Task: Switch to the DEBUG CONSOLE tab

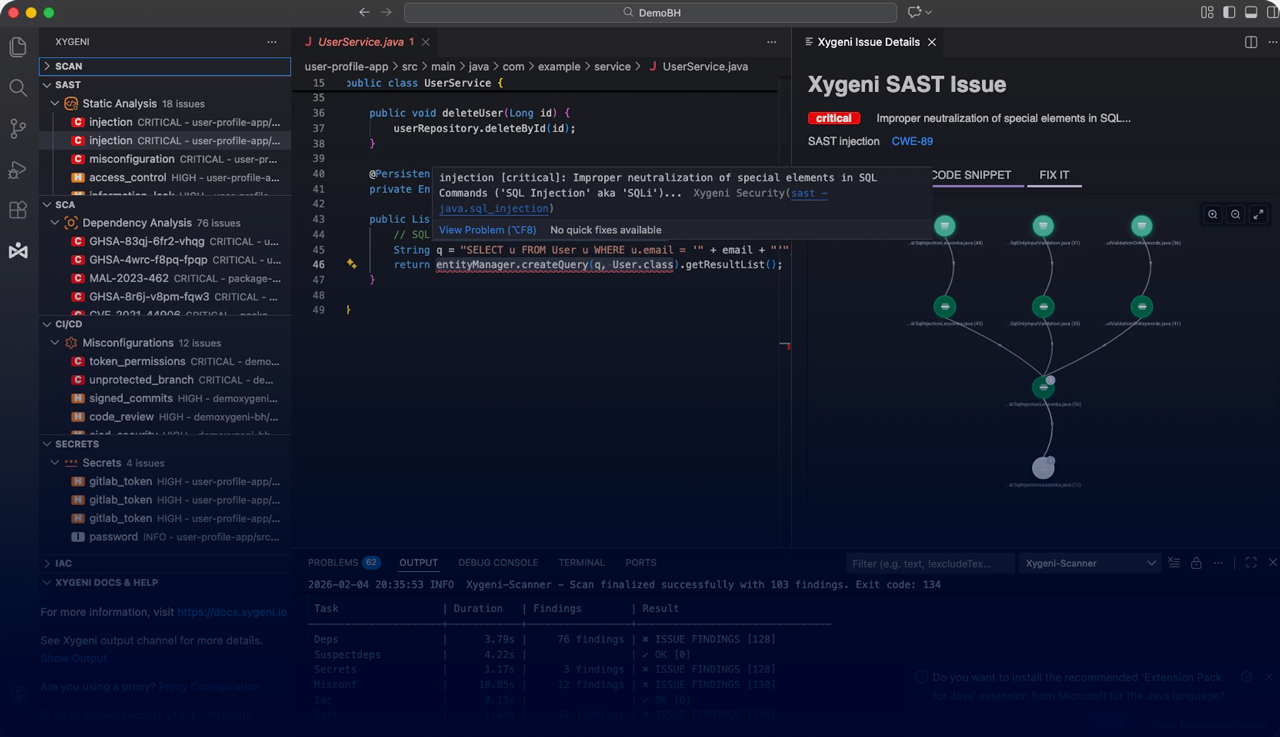Action: 498,563
